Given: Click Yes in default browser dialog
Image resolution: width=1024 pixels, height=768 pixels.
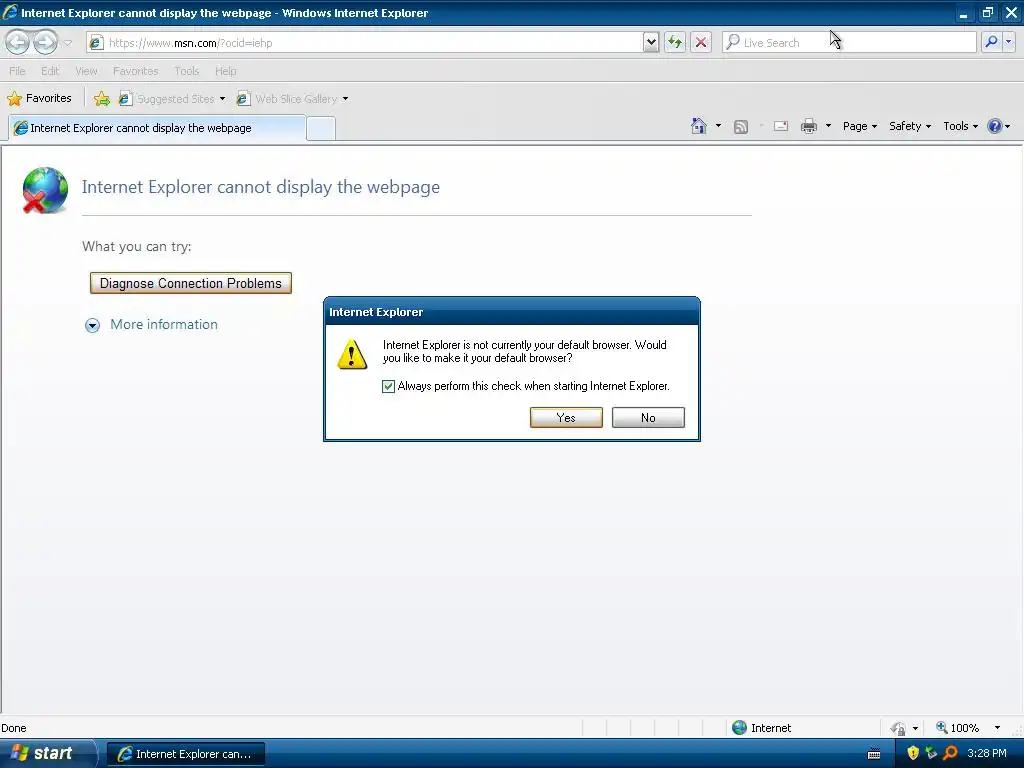Looking at the screenshot, I should coord(566,418).
